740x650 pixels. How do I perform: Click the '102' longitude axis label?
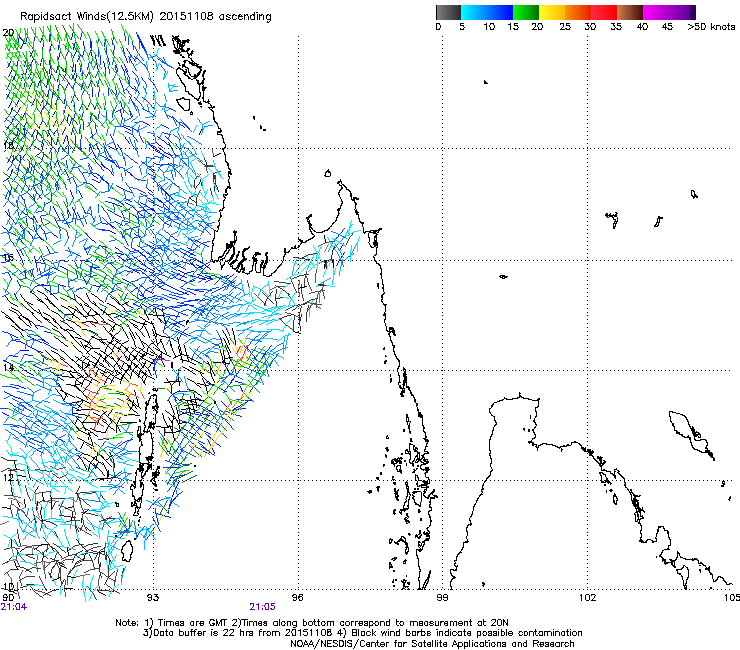(587, 598)
